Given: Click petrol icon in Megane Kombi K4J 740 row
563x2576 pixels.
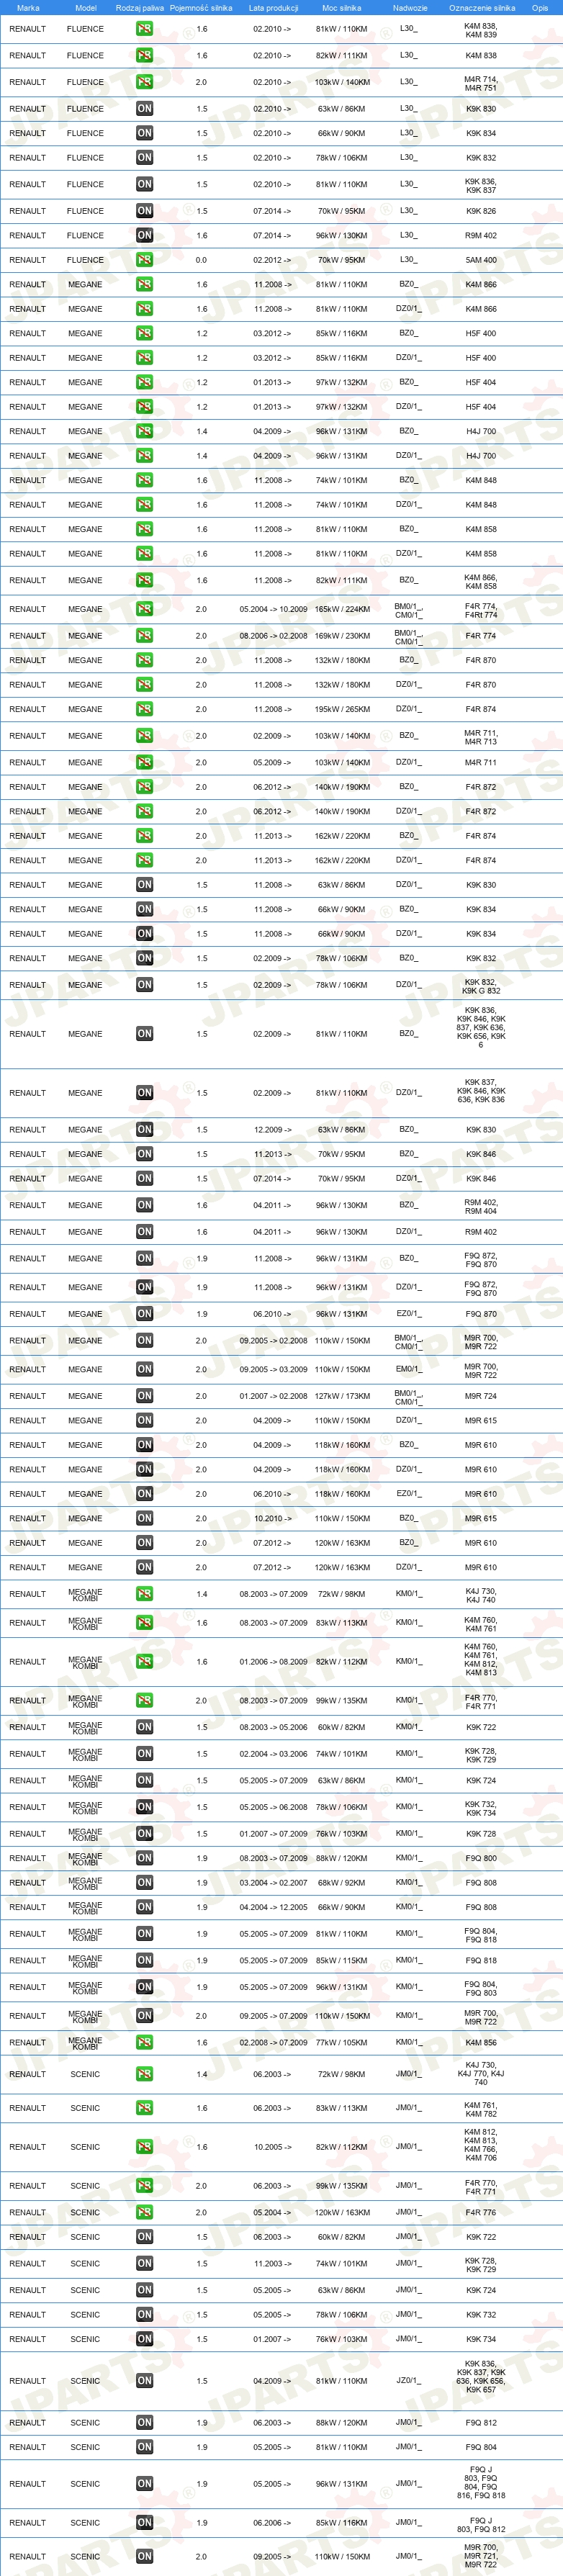Looking at the screenshot, I should (x=145, y=1594).
